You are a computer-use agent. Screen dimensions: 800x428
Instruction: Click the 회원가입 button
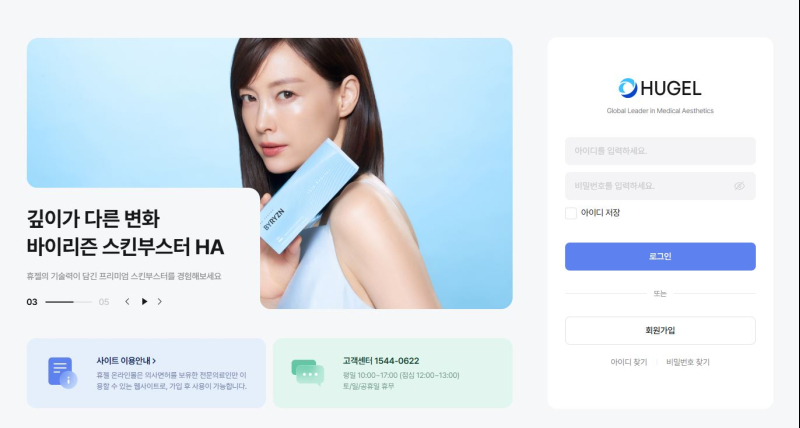coord(660,331)
